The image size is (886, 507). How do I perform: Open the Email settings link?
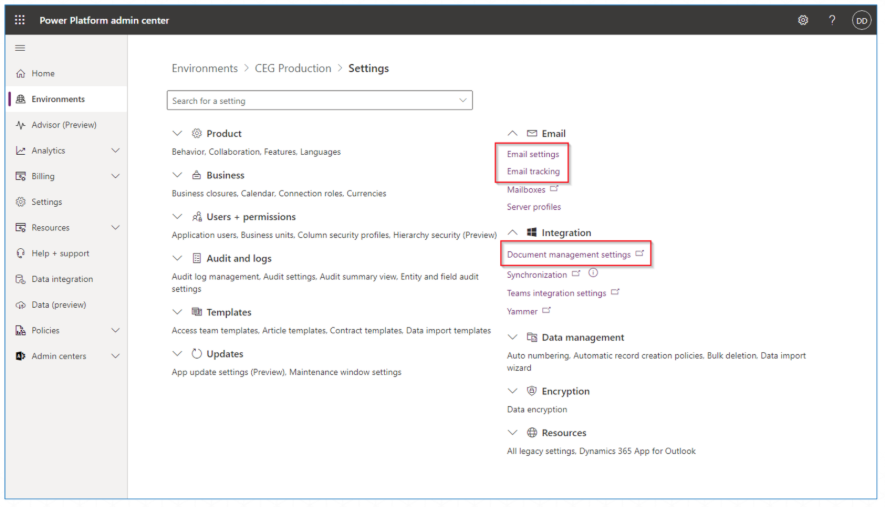pos(533,154)
